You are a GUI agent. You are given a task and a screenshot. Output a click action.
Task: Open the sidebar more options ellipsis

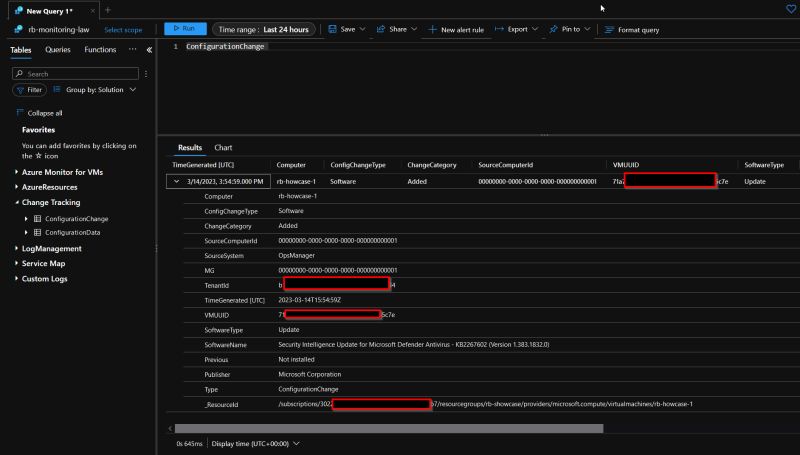(x=133, y=49)
